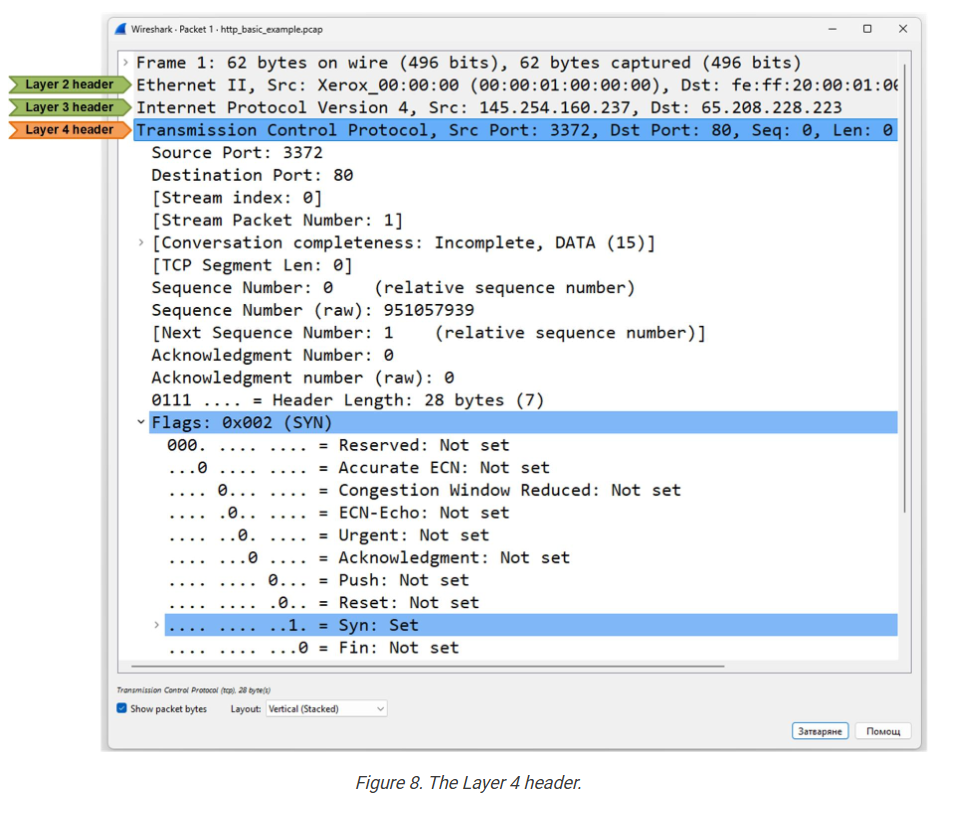Click the horizontal scrollbar under packet tree
The image size is (958, 819).
coord(420,665)
